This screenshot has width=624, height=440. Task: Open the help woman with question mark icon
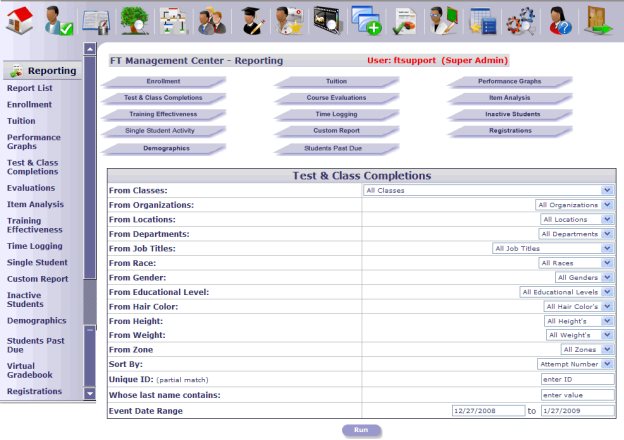click(560, 21)
